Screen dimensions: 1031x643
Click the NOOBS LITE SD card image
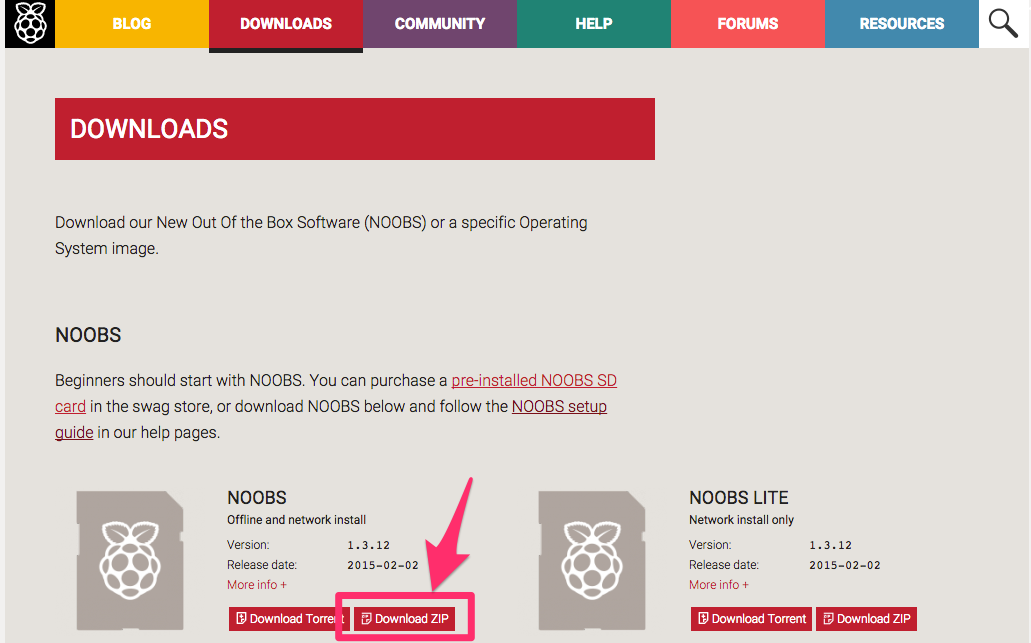(x=592, y=560)
